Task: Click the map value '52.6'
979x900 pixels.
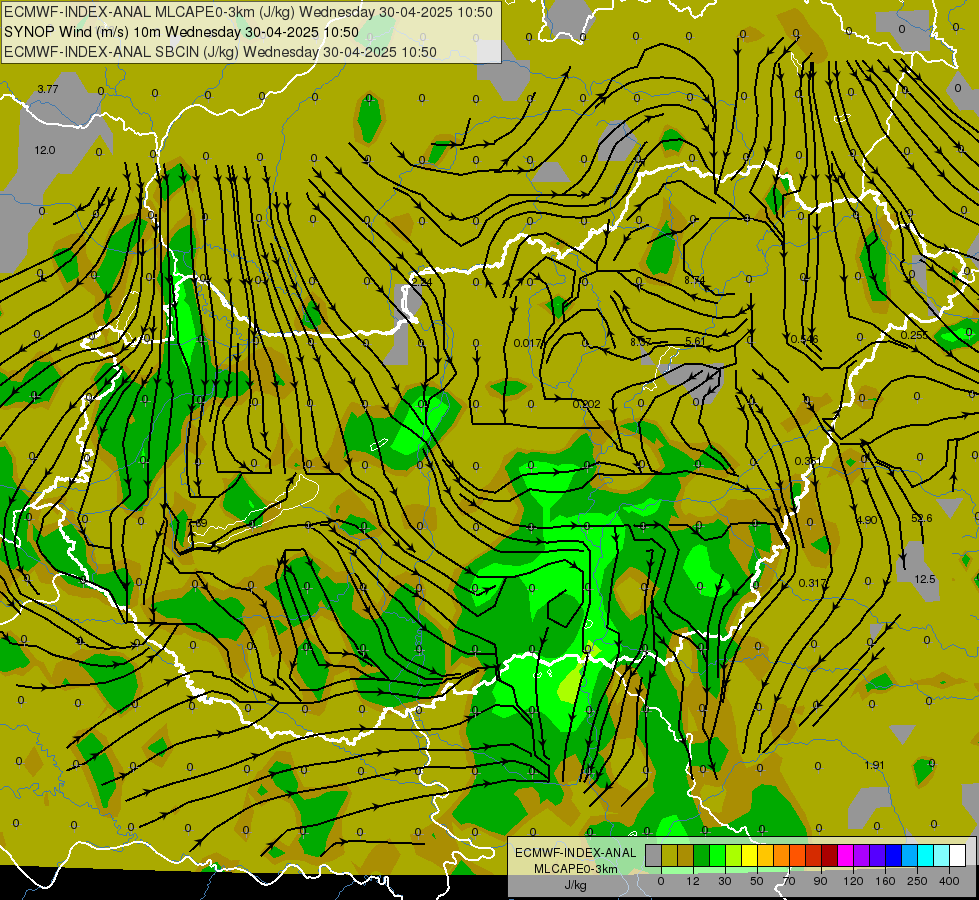Action: tap(922, 518)
